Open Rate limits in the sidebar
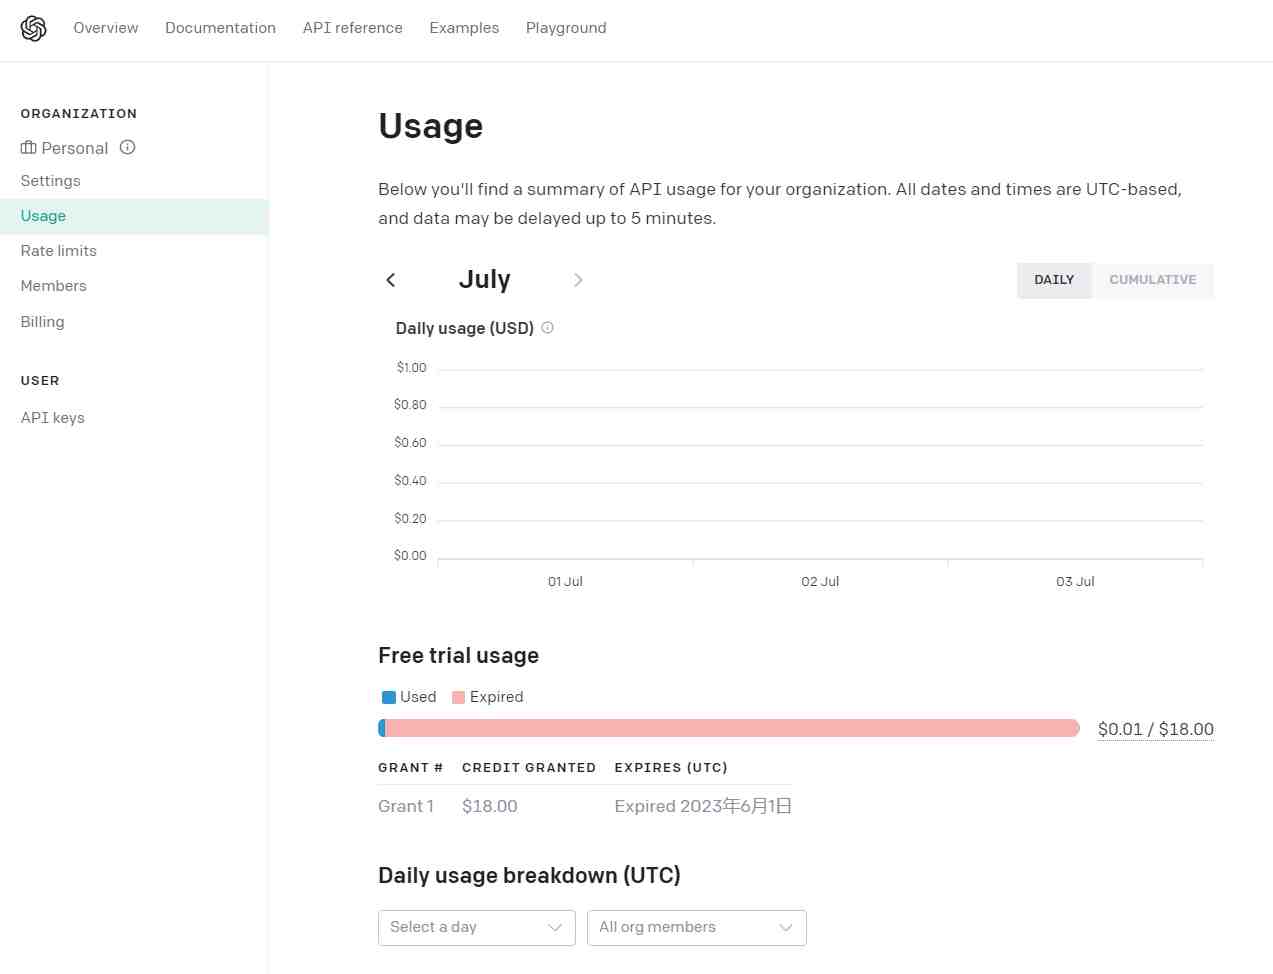Image resolution: width=1273 pixels, height=974 pixels. coord(58,251)
